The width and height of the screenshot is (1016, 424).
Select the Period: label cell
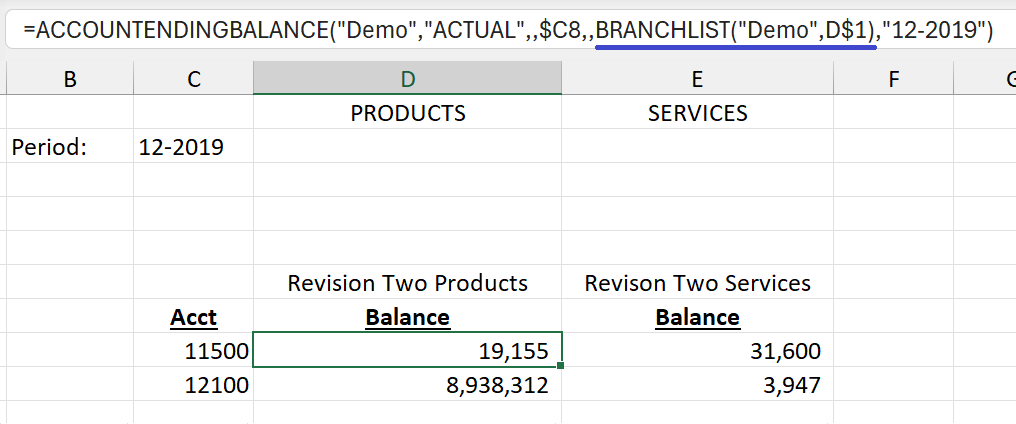(70, 147)
